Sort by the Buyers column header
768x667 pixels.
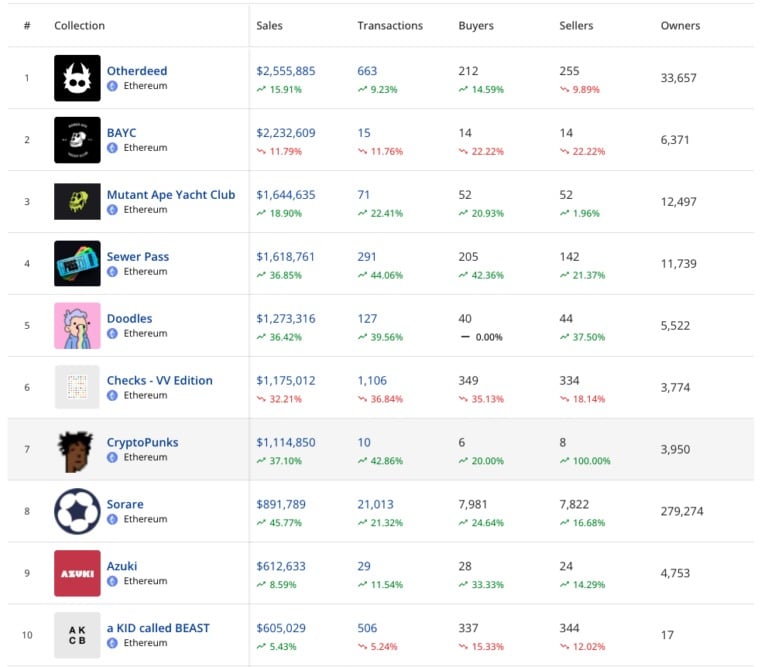(476, 26)
